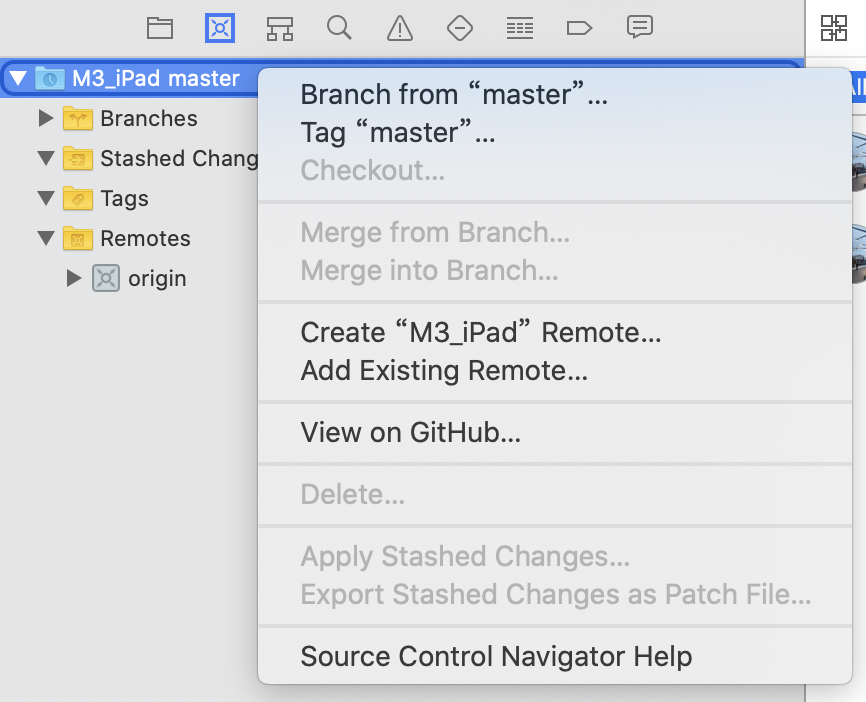866x702 pixels.
Task: Open the Symbol navigator hierarchy icon
Action: [x=279, y=28]
